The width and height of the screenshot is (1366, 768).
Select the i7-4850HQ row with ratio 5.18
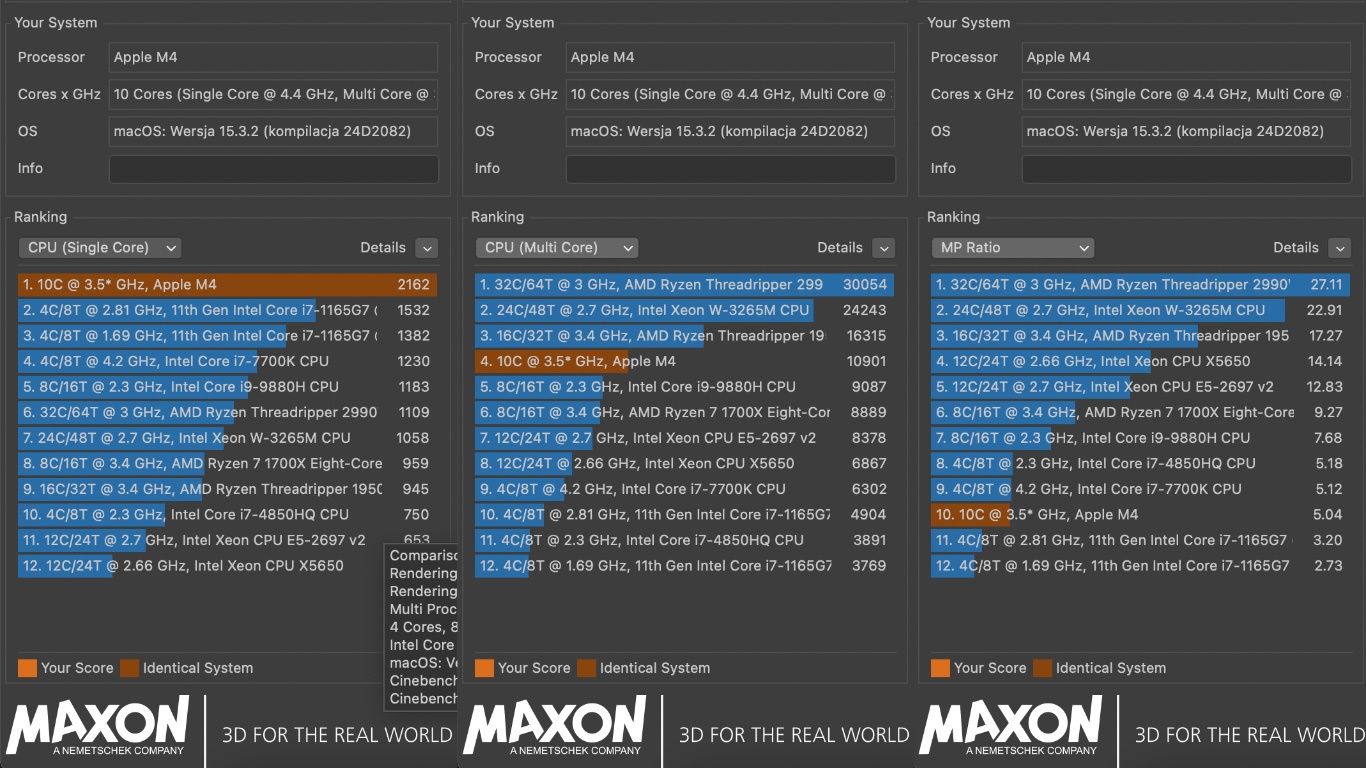pos(1140,464)
